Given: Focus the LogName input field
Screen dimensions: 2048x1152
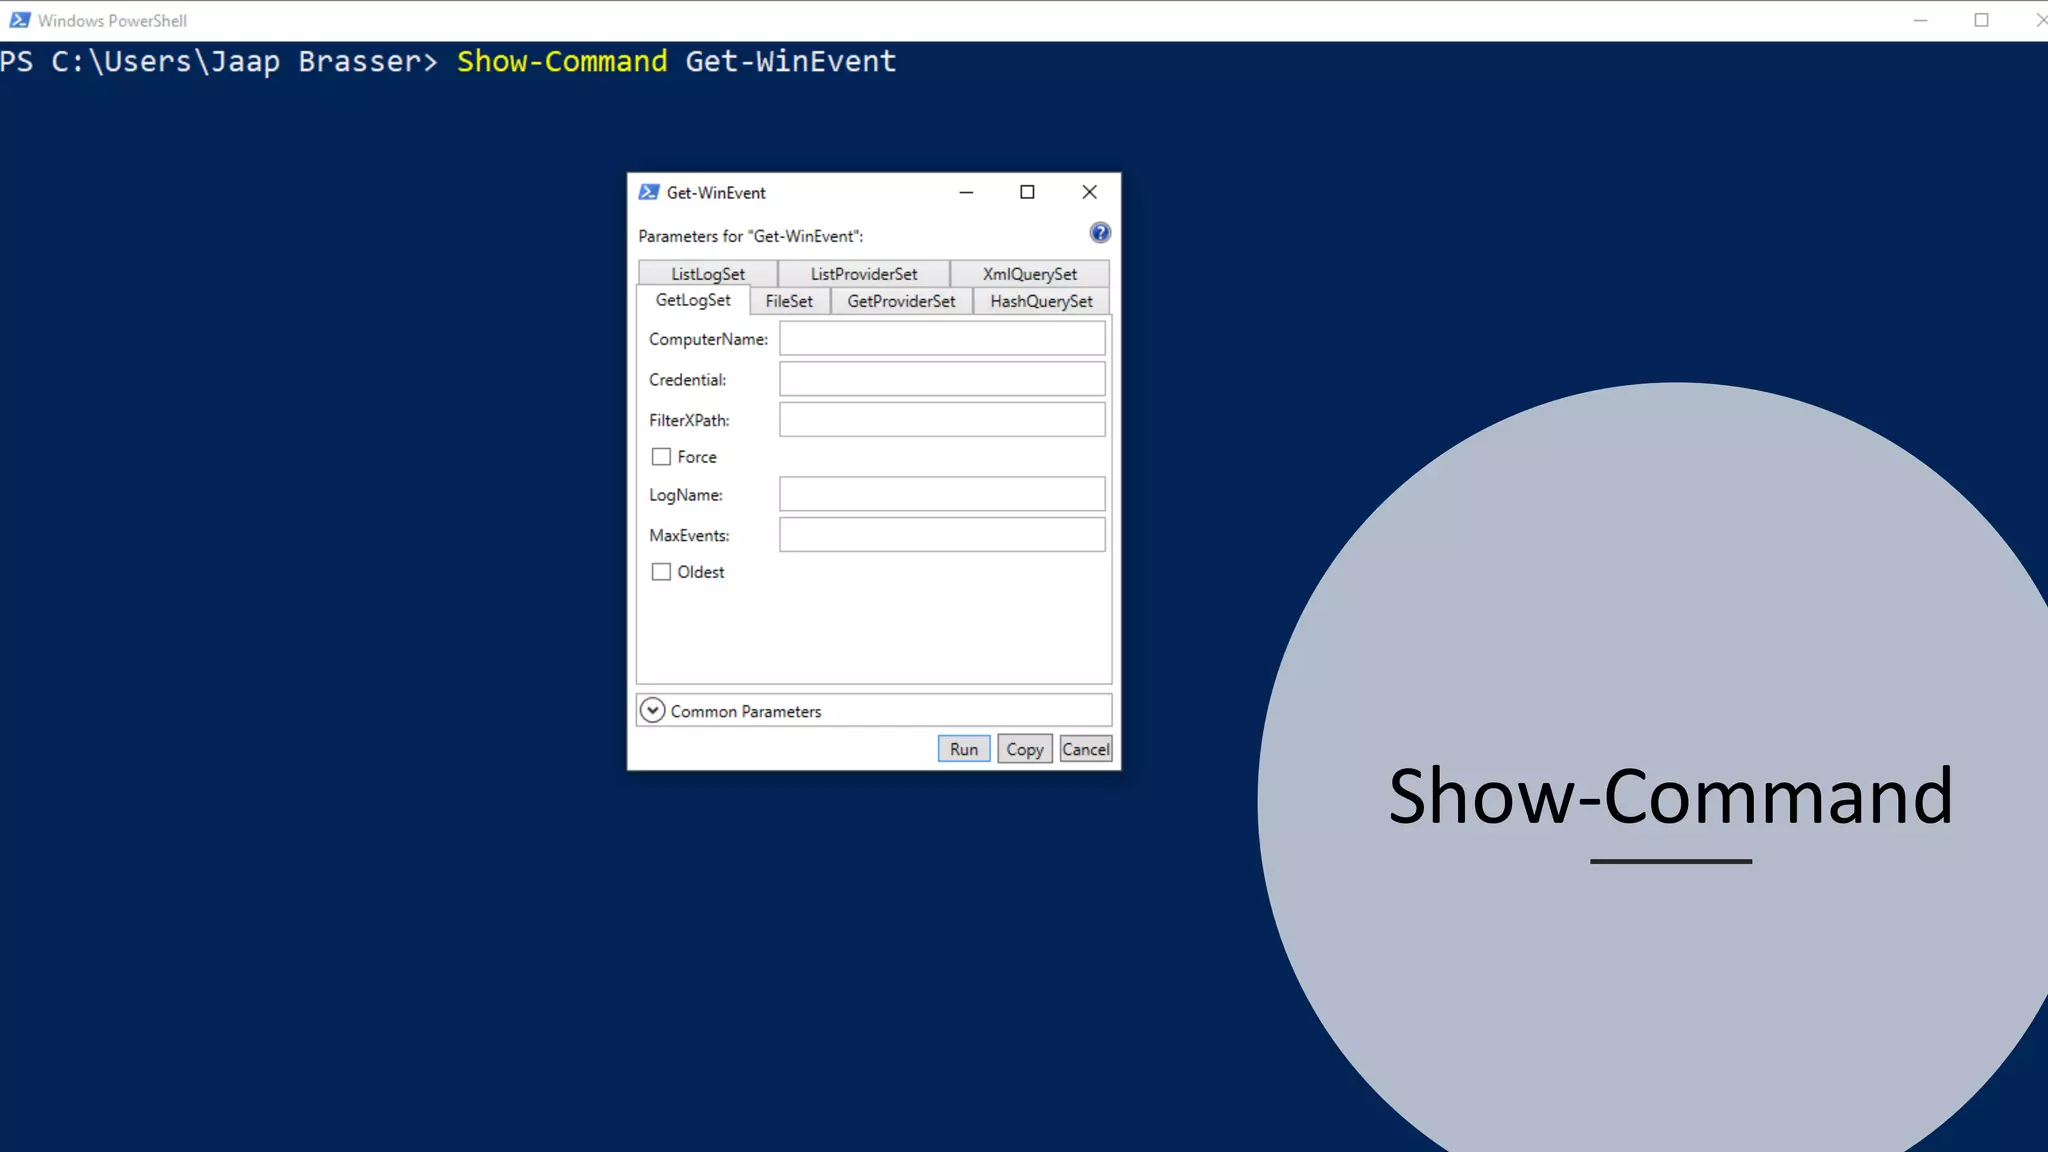Looking at the screenshot, I should point(942,494).
